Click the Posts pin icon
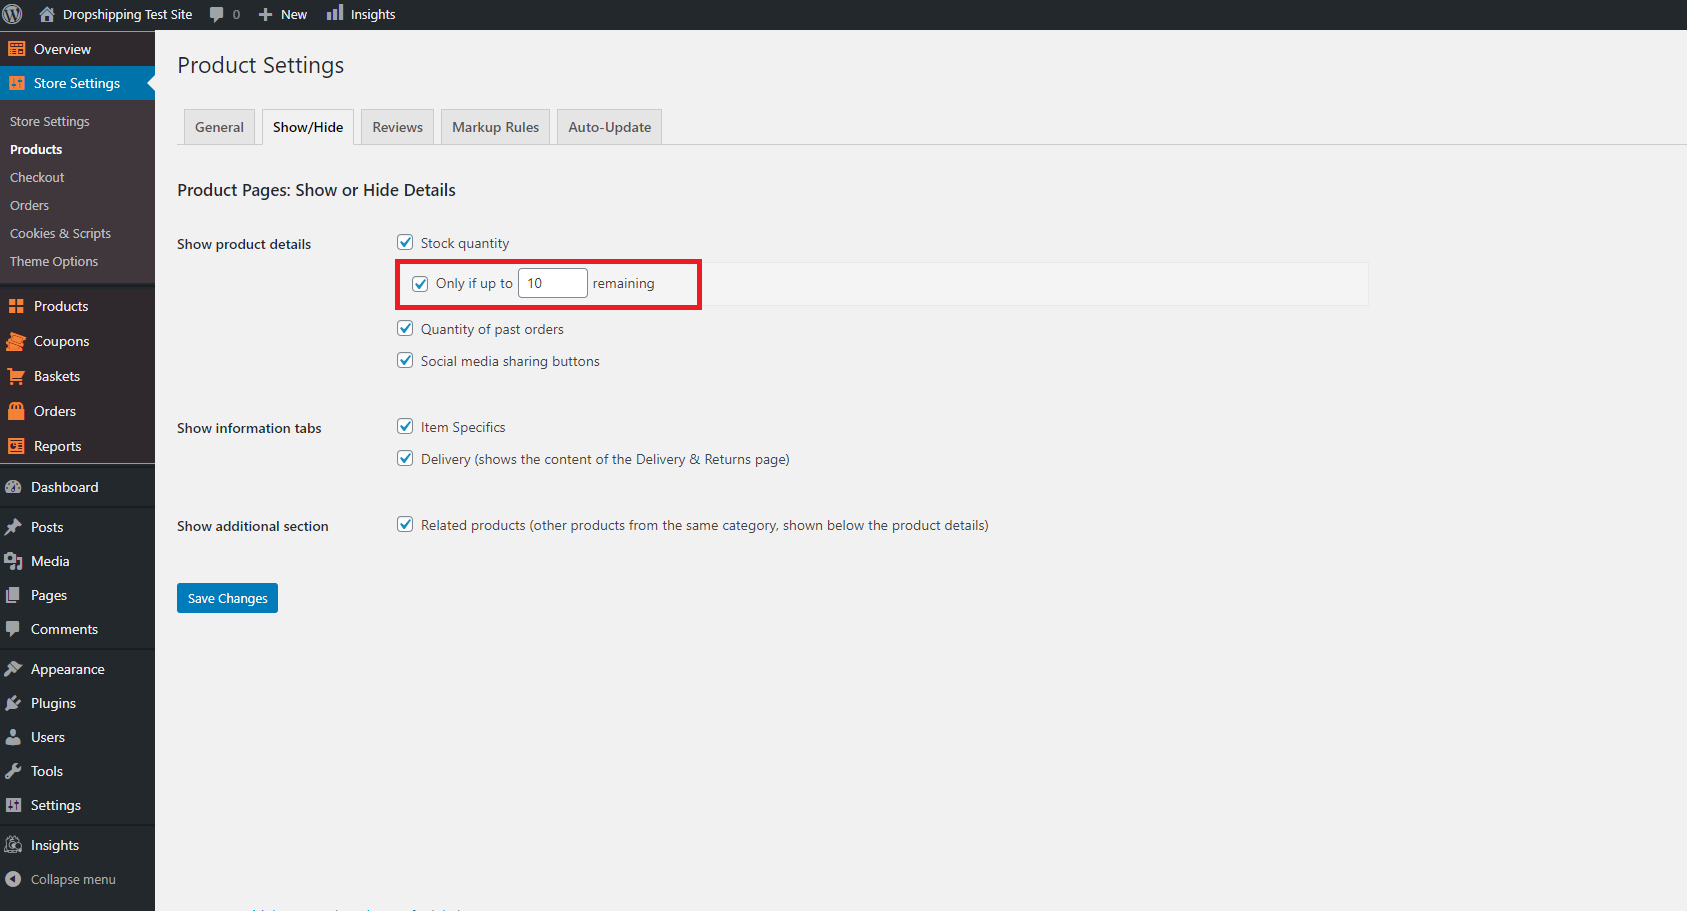 tap(13, 527)
